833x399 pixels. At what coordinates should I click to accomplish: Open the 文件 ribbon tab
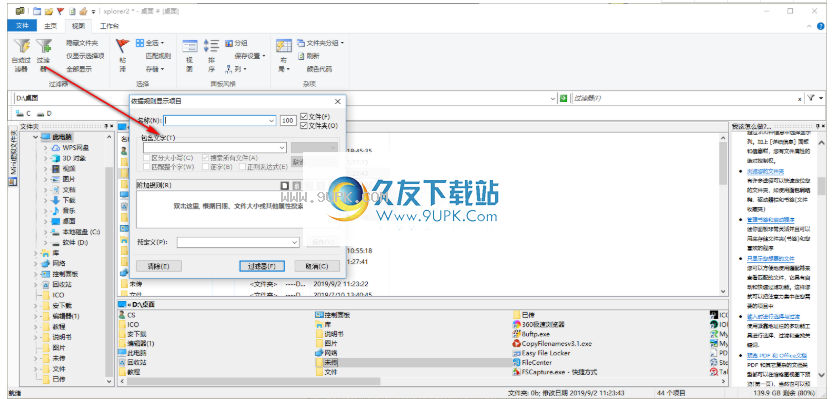(22, 26)
